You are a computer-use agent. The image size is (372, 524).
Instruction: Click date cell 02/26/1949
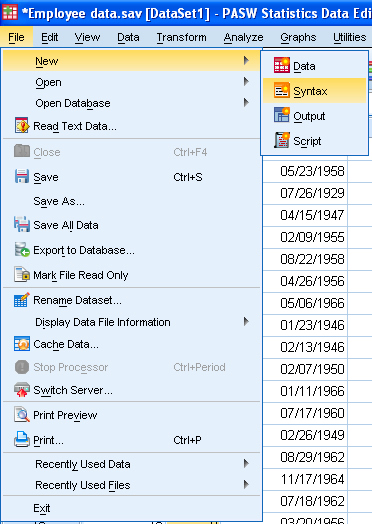pos(305,435)
